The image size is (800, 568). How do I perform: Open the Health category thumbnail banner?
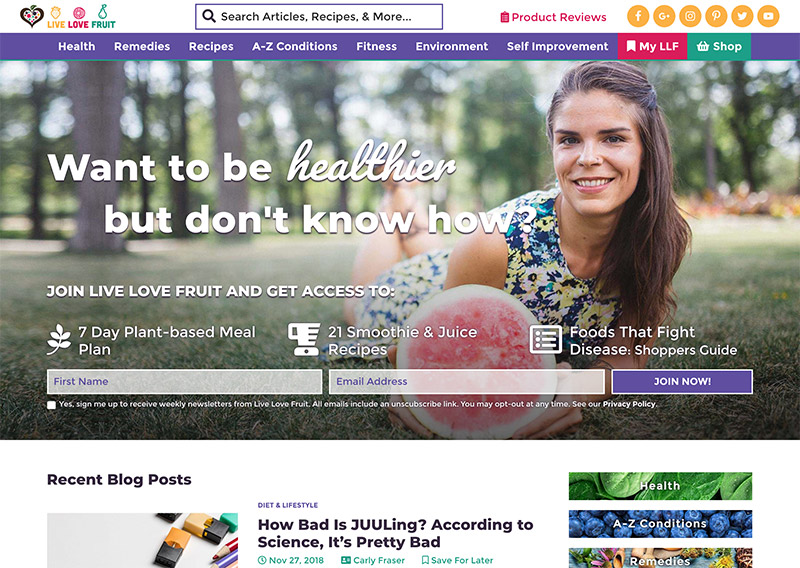[660, 486]
